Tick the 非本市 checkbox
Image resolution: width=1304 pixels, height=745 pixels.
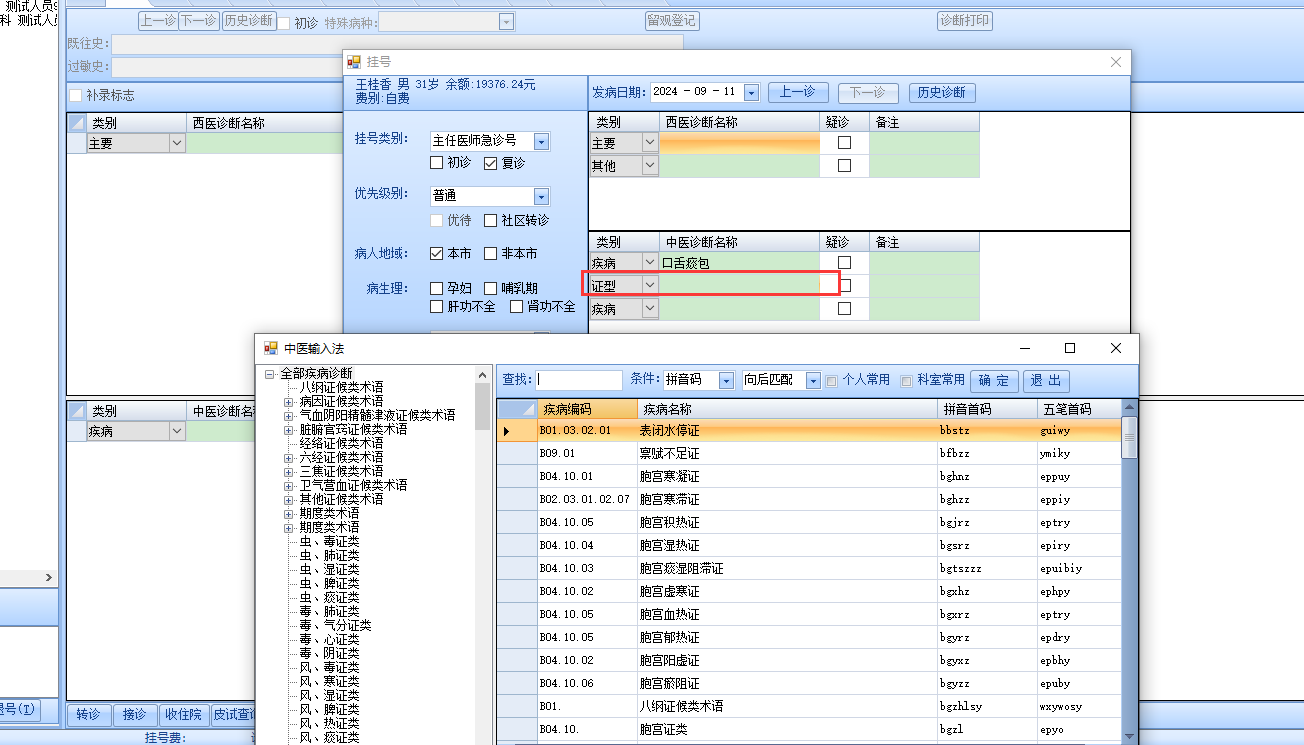click(491, 254)
